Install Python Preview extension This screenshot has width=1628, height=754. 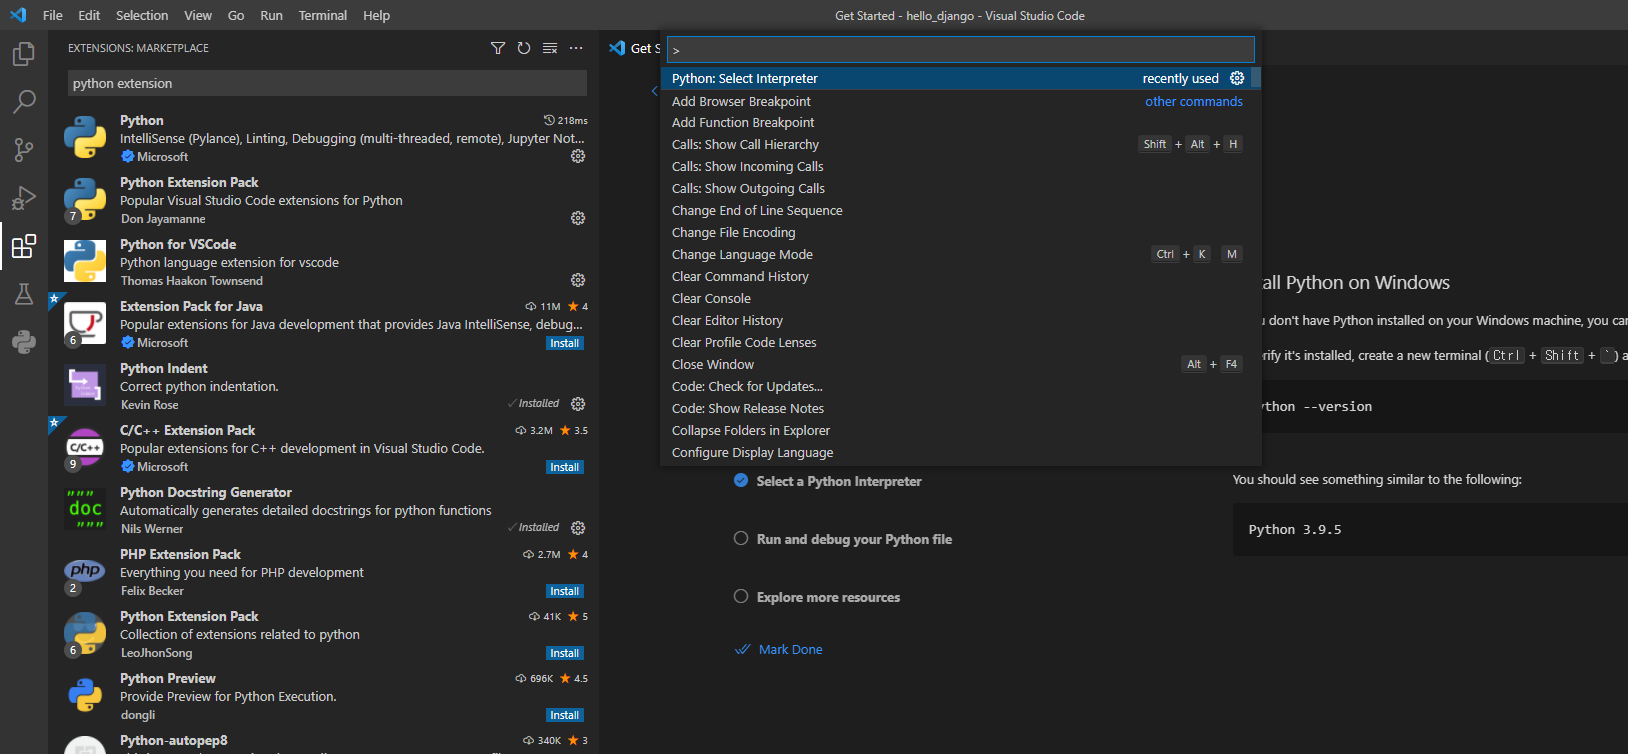[x=565, y=715]
